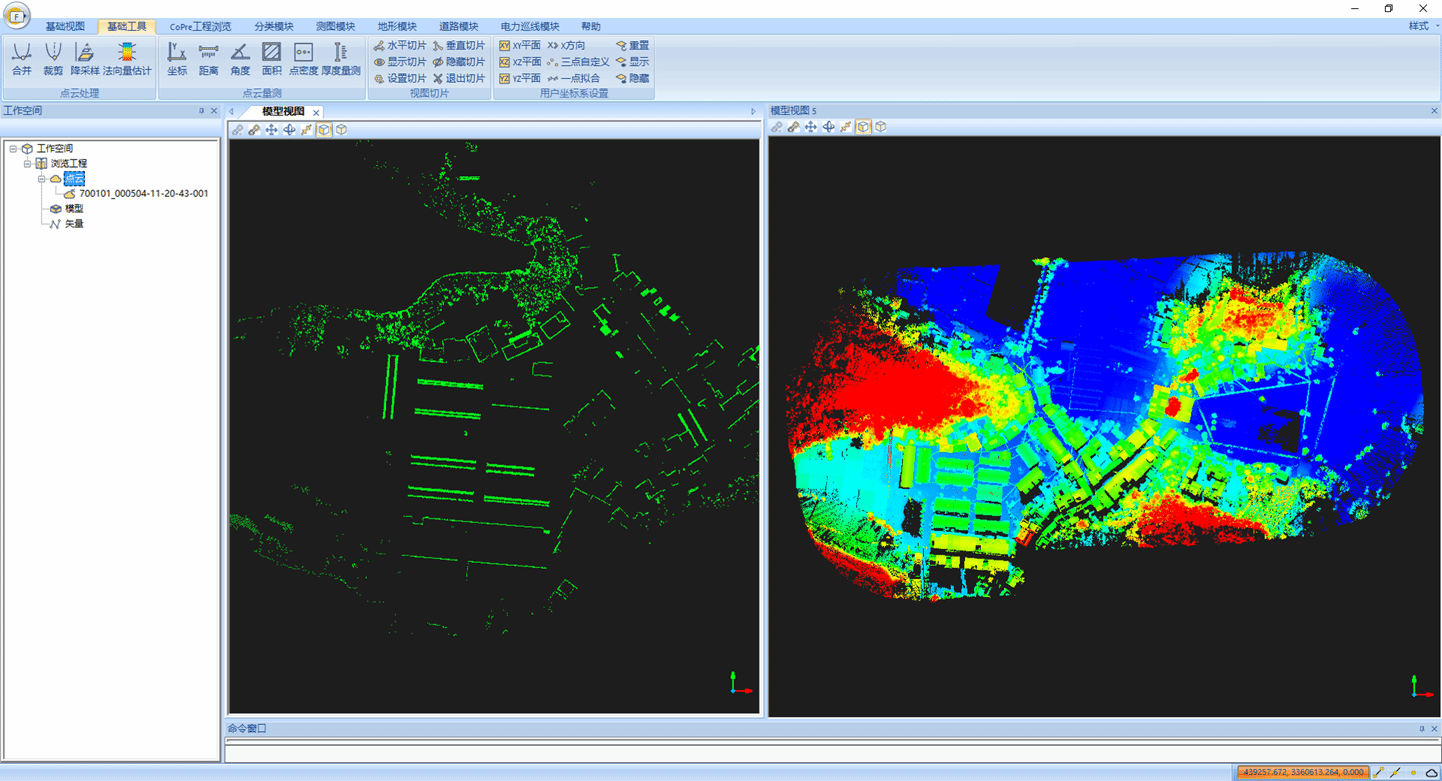This screenshot has width=1442, height=781.
Task: Open the 降采样 (downsample) tool
Action: tap(85, 59)
